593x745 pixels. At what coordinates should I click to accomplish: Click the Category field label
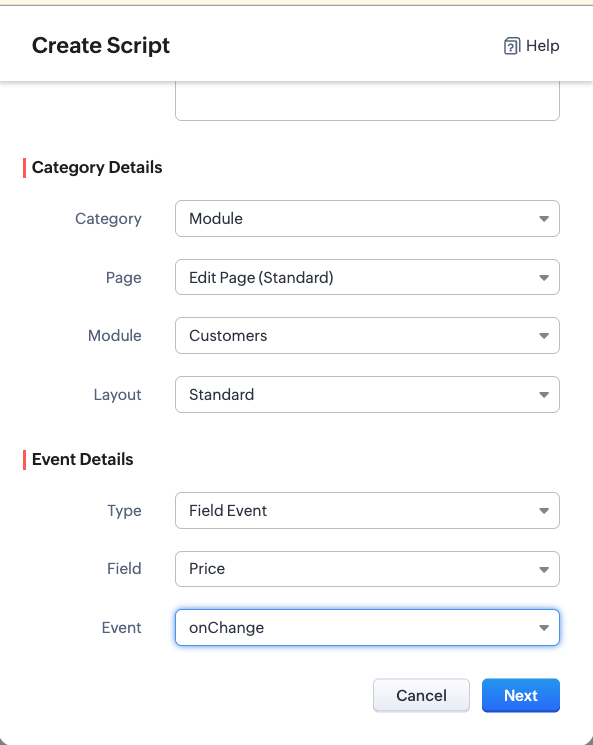point(108,219)
